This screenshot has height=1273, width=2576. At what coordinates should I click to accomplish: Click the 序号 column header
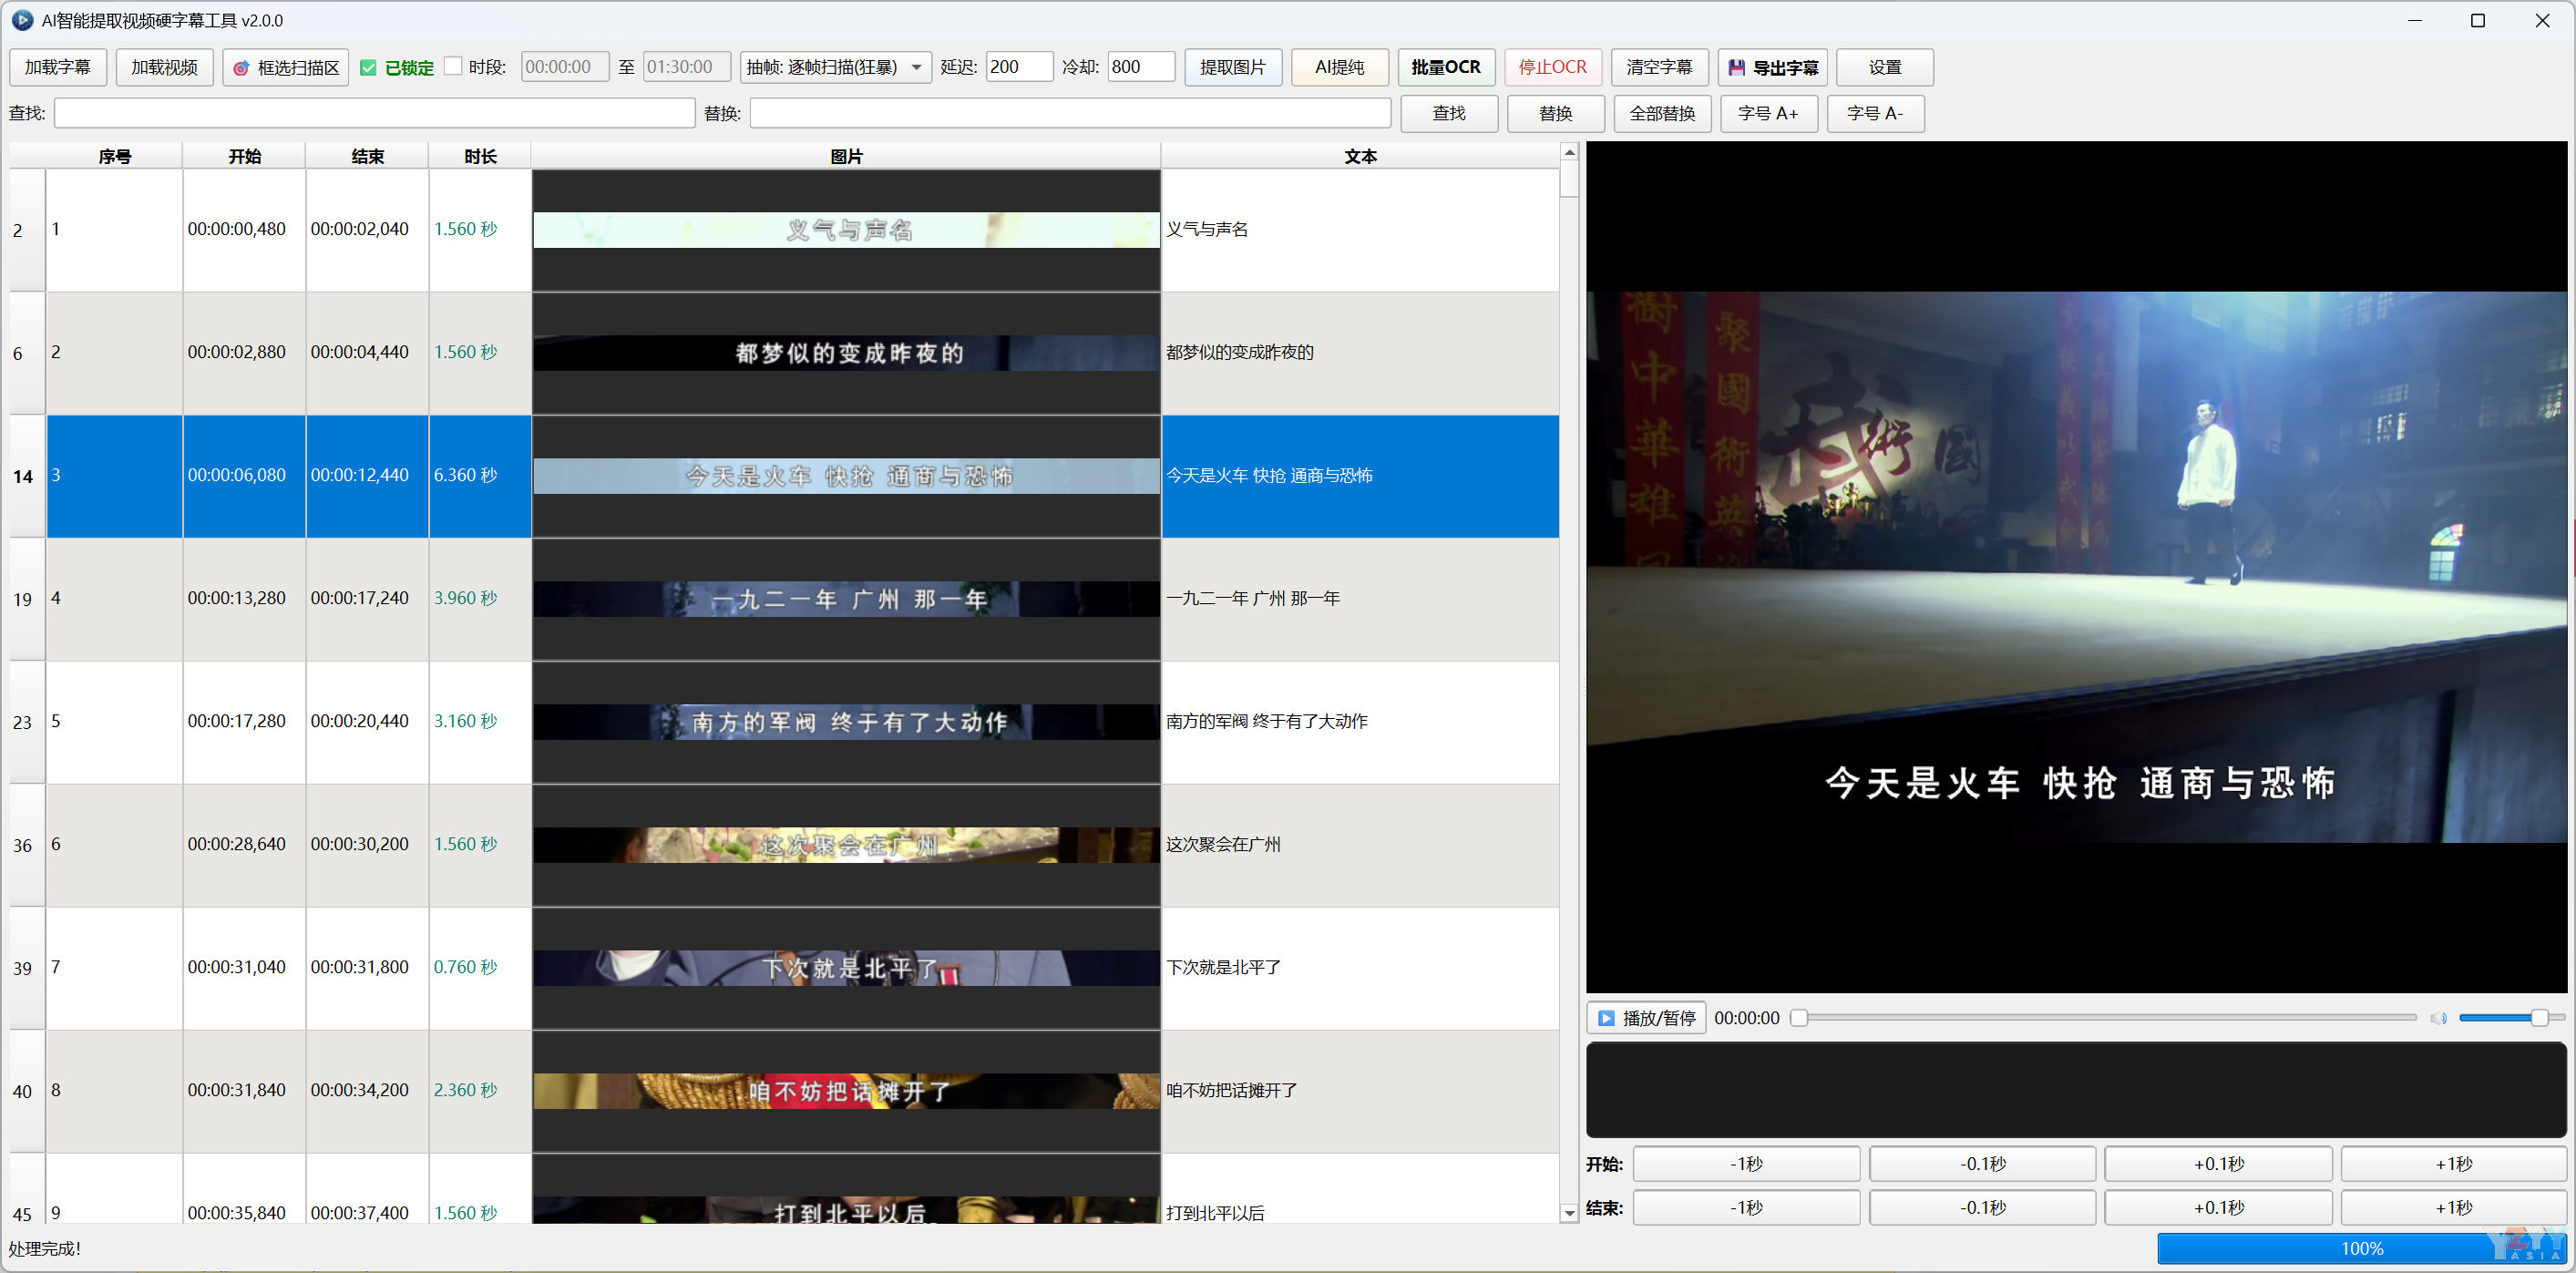115,156
